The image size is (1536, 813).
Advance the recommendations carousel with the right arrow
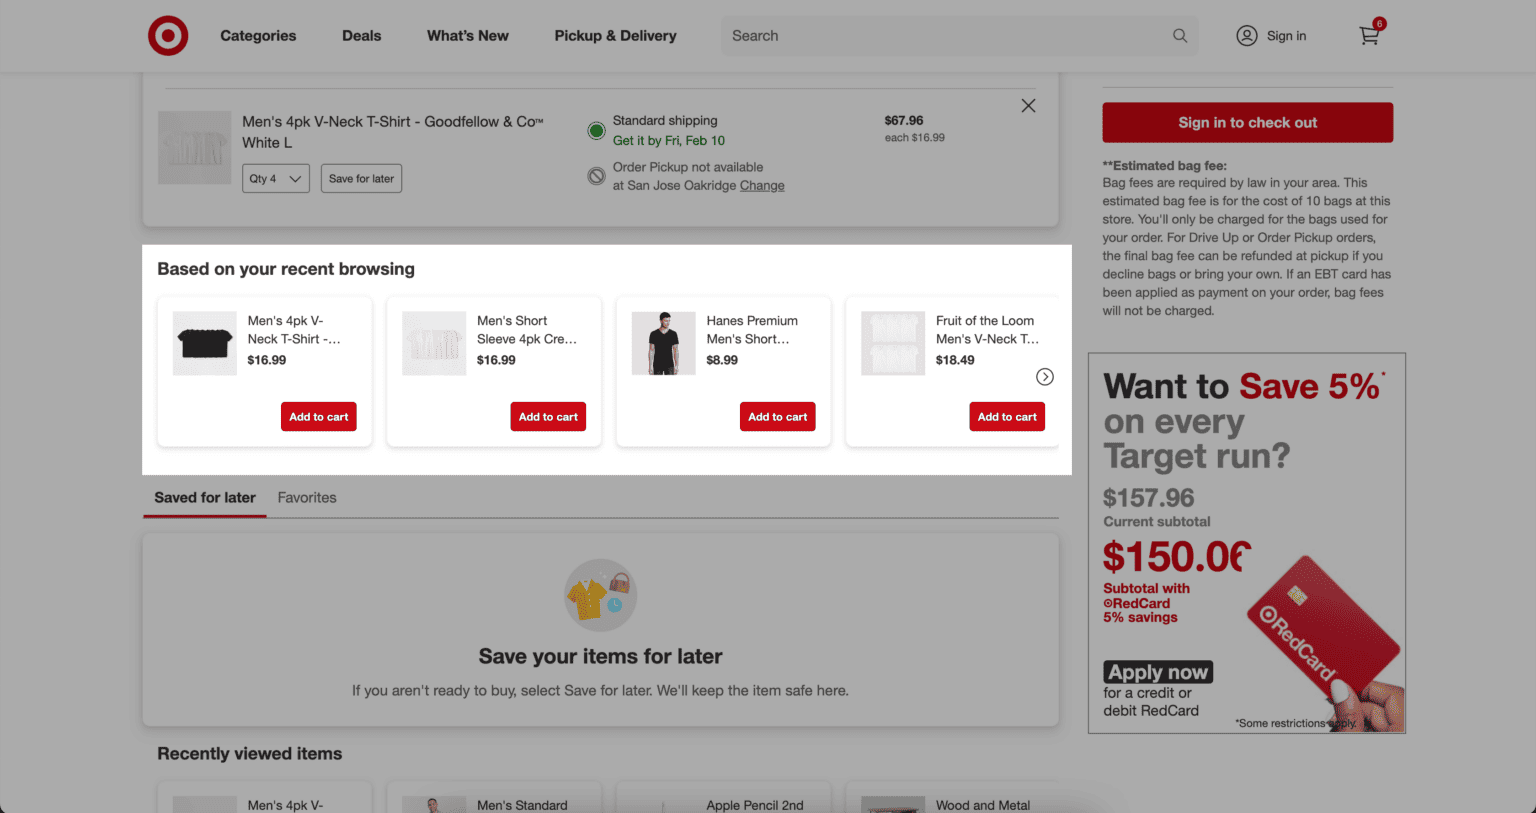pyautogui.click(x=1045, y=376)
